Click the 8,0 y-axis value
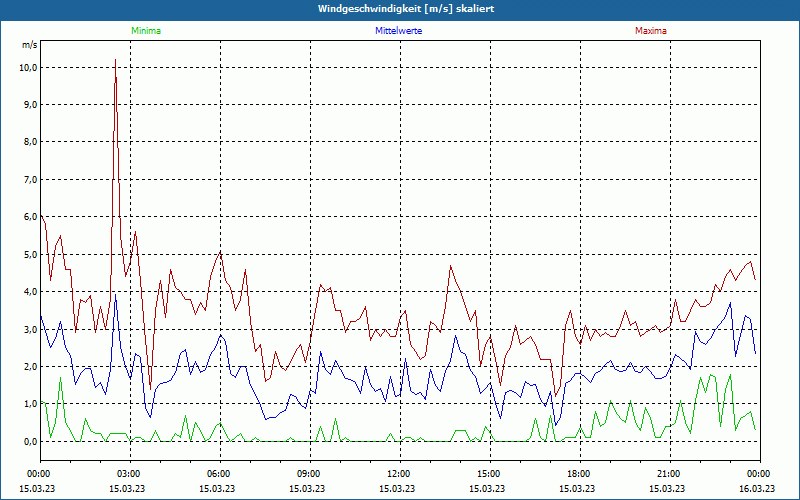800x500 pixels. click(30, 142)
